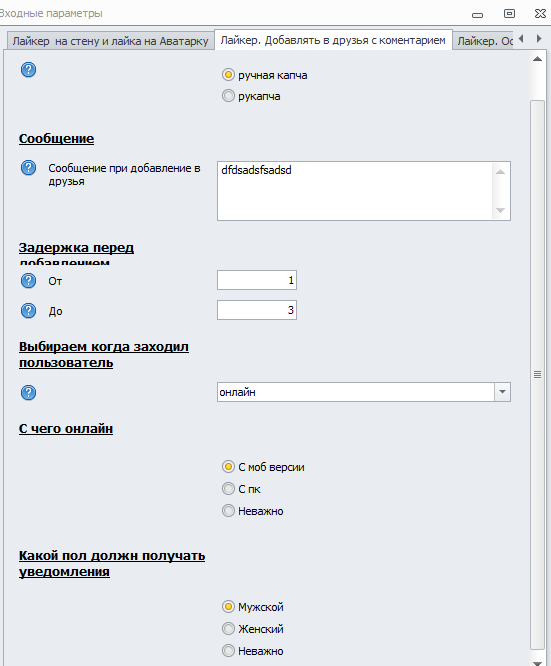Open the partially visible 'Лайкер. Ос' tab
This screenshot has width=551, height=666.
[x=484, y=41]
